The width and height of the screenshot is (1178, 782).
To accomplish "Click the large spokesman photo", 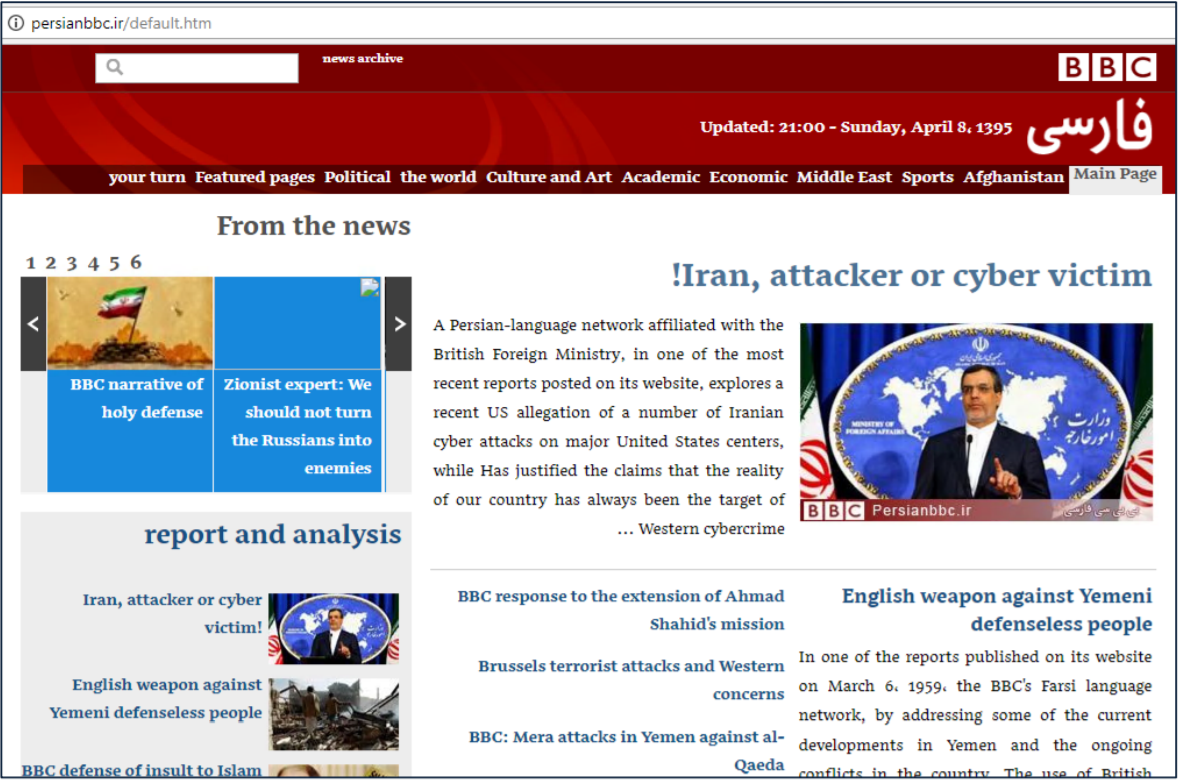I will 976,422.
